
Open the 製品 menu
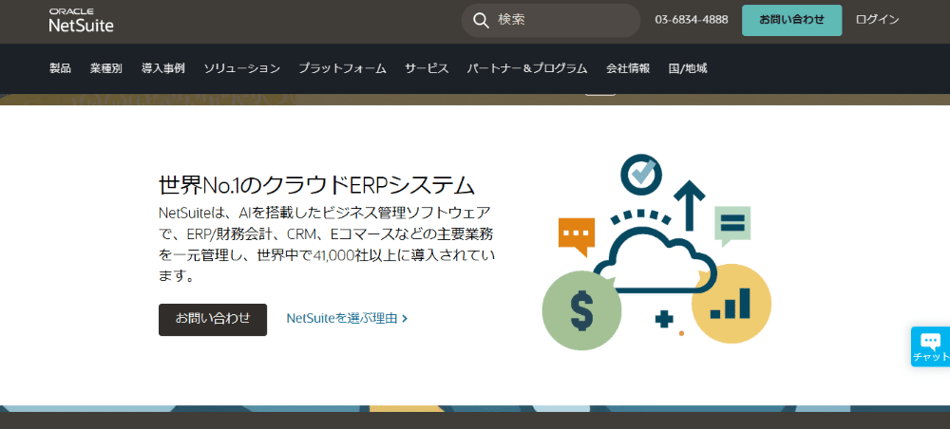(60, 68)
